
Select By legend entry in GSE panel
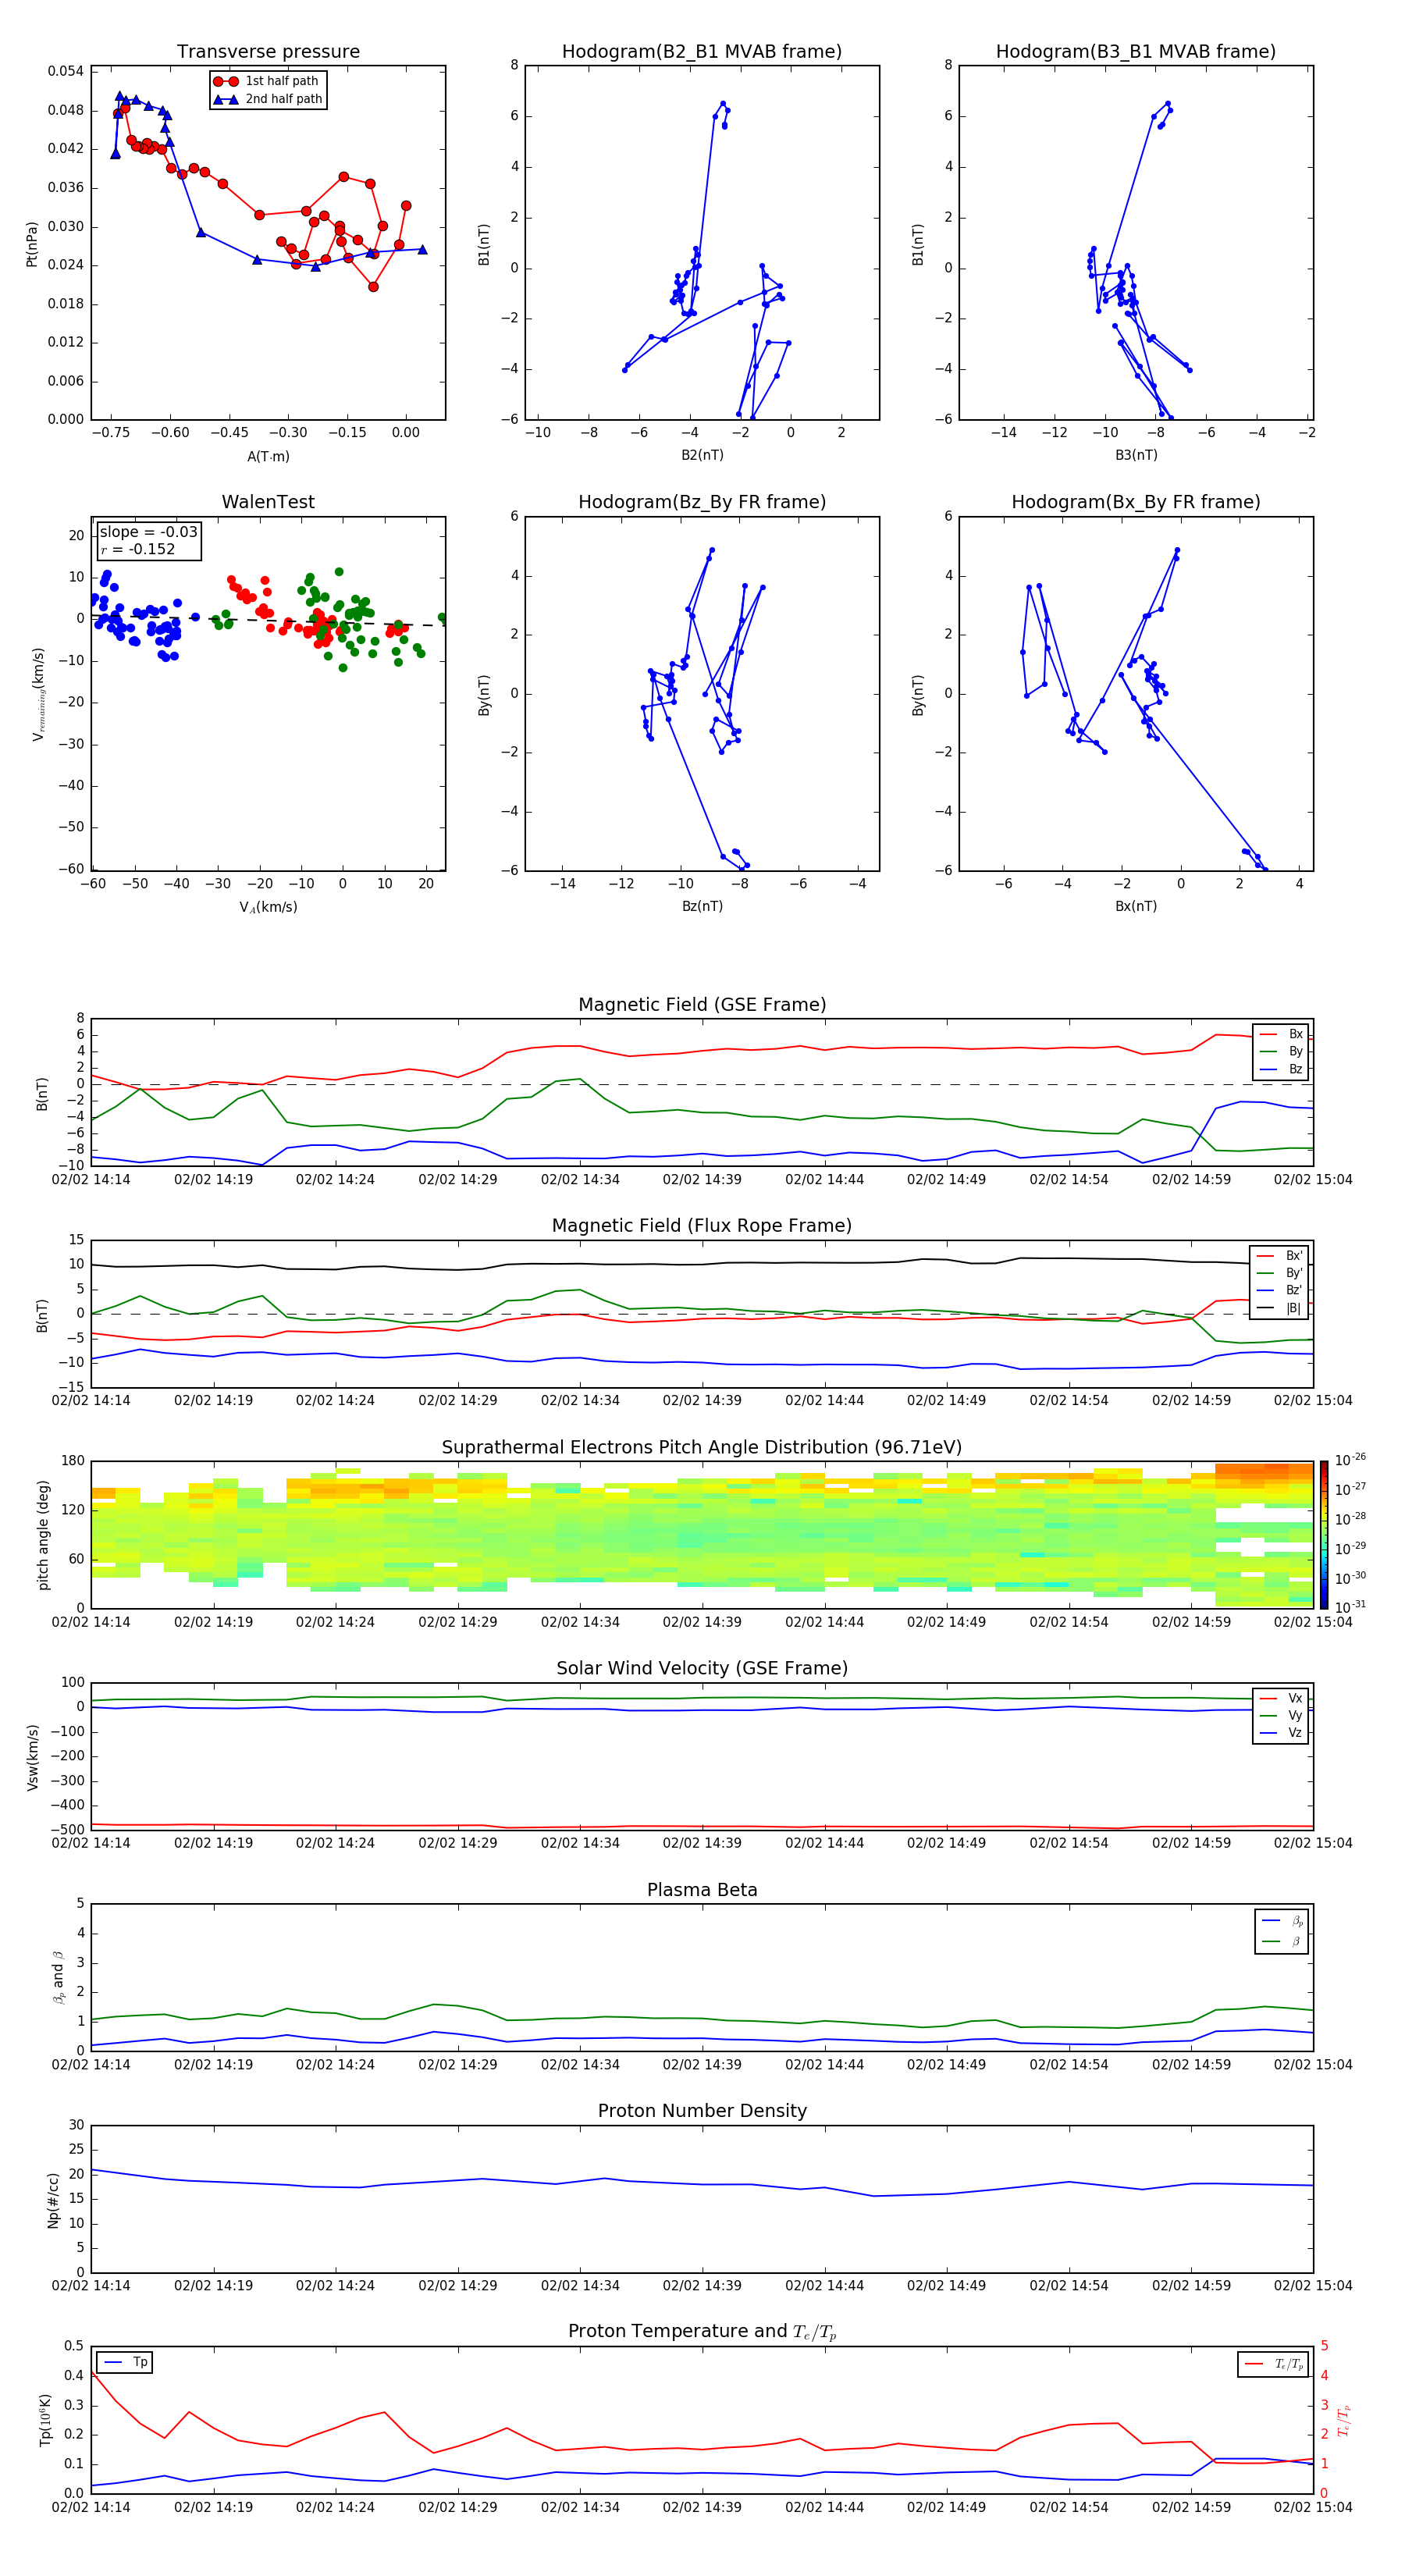click(1282, 1051)
